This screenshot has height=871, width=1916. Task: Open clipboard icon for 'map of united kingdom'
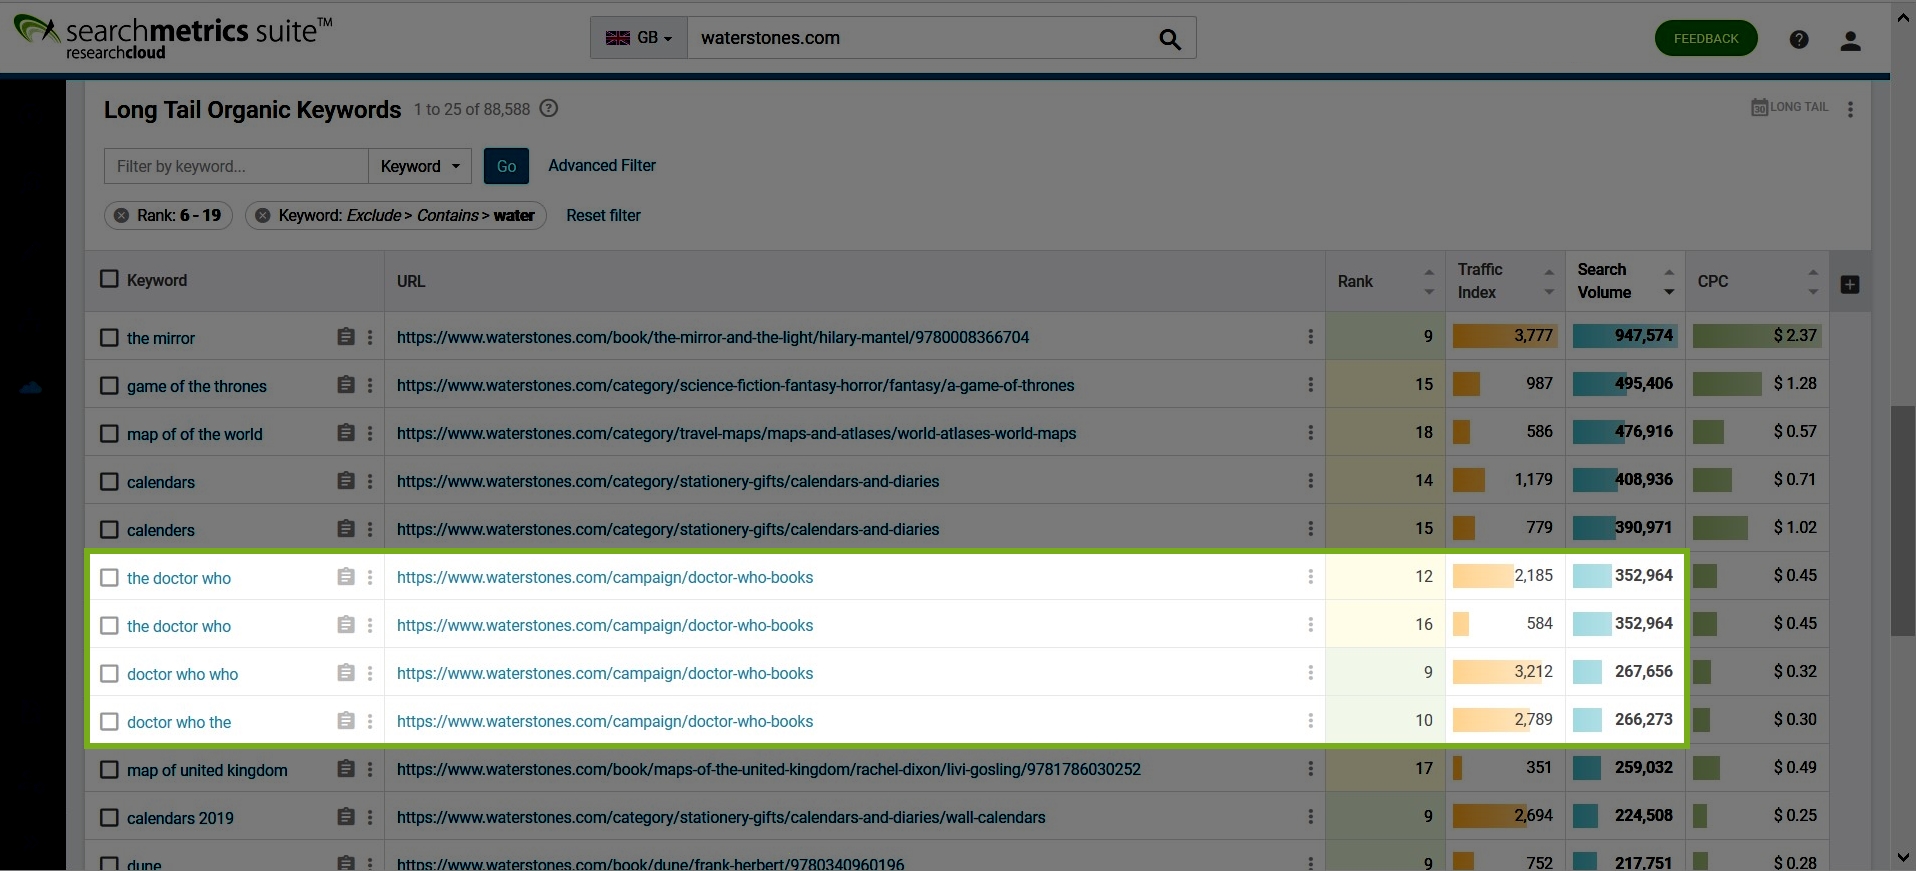point(346,769)
